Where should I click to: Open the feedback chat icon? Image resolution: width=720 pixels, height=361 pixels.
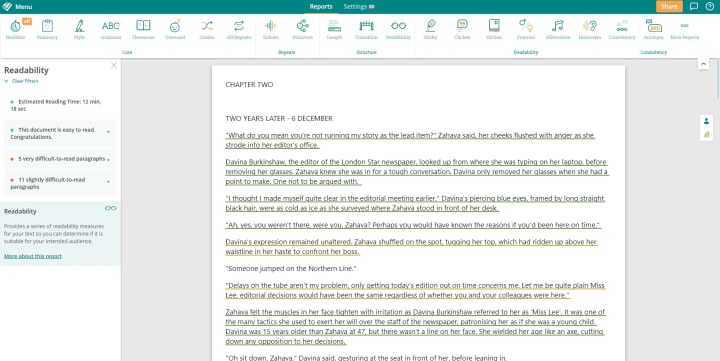click(x=694, y=6)
